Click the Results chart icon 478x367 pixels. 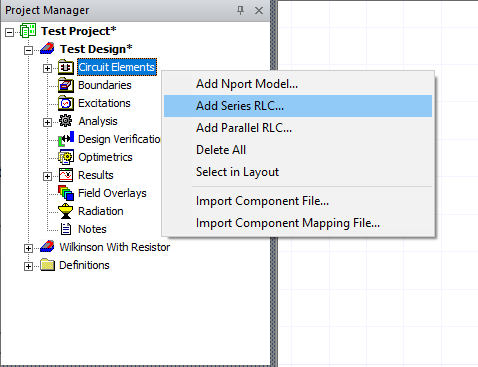click(66, 175)
